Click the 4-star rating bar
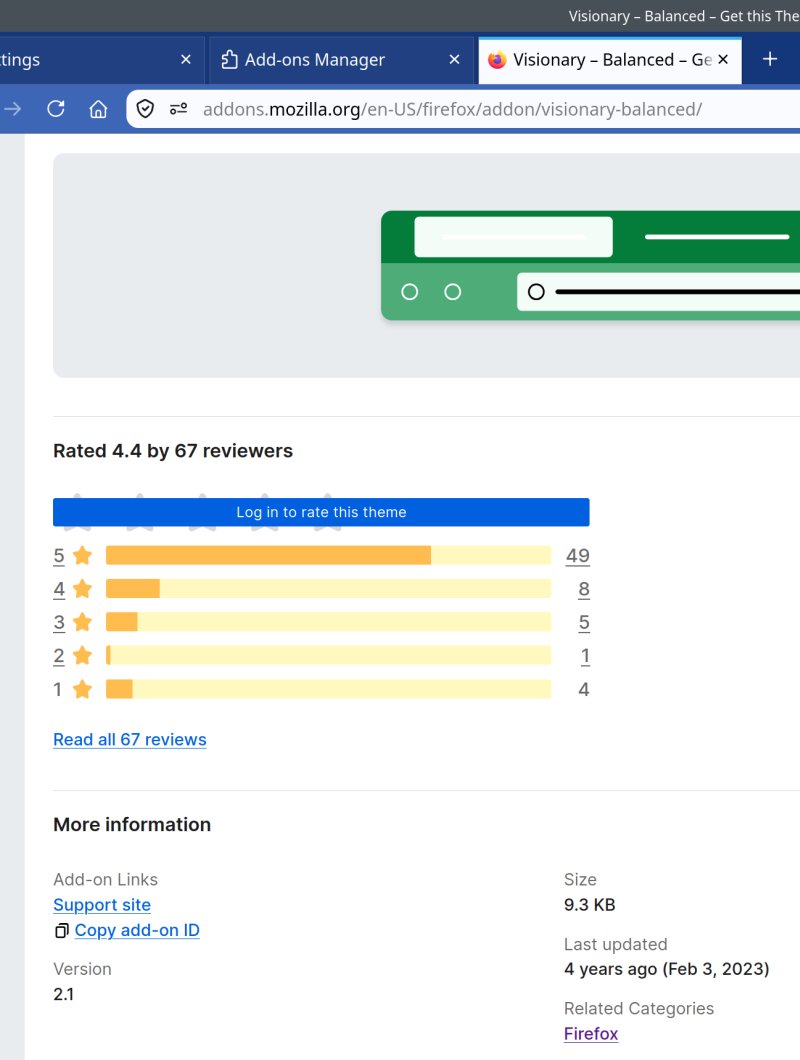The width and height of the screenshot is (800, 1060). pyautogui.click(x=329, y=589)
